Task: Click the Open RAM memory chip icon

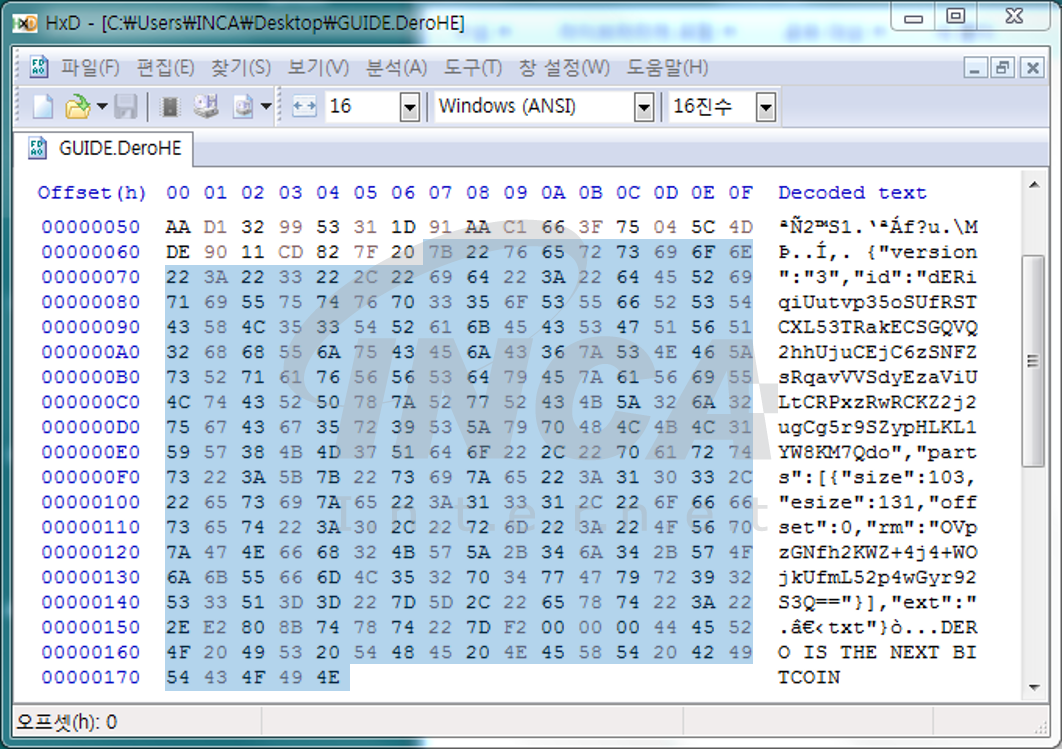Action: click(169, 107)
